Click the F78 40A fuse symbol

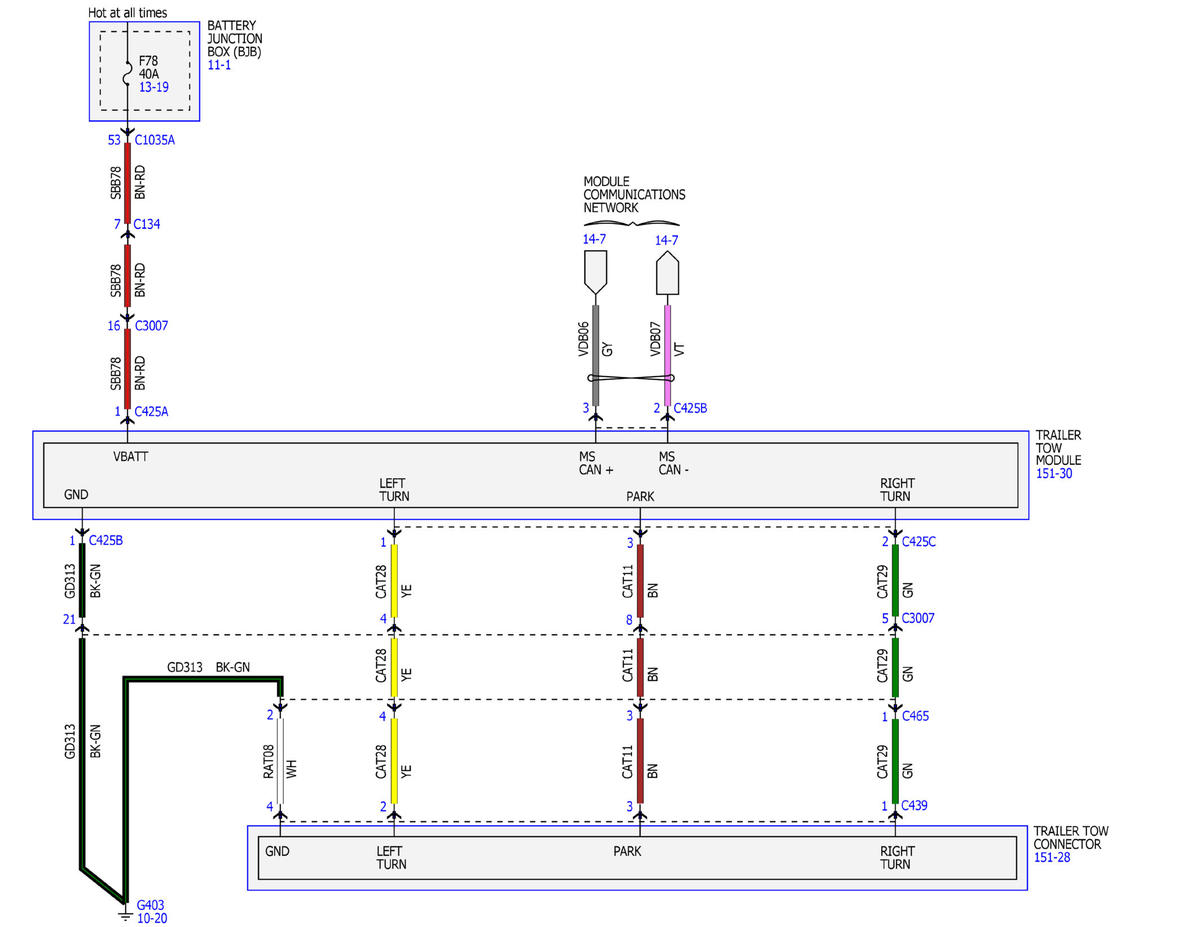128,73
